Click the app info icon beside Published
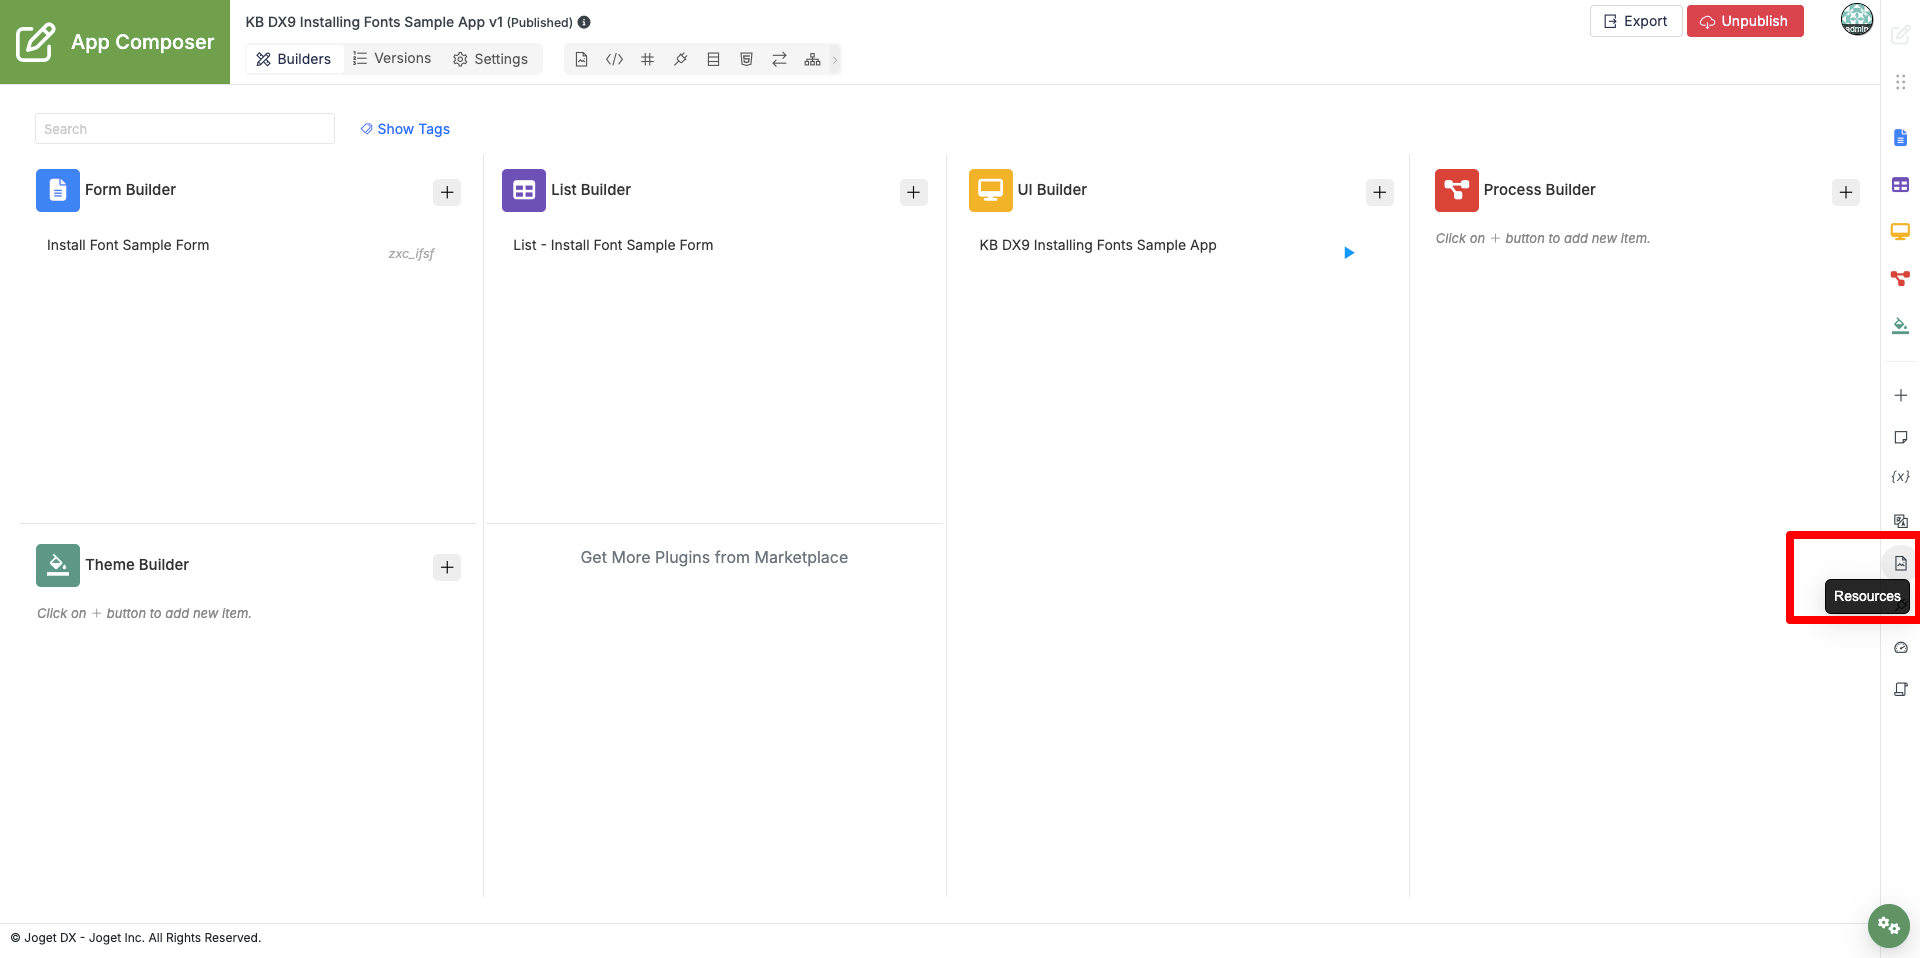 click(584, 22)
